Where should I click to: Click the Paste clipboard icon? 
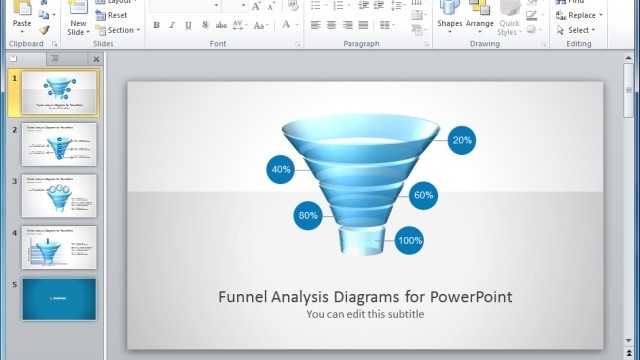pyautogui.click(x=22, y=7)
